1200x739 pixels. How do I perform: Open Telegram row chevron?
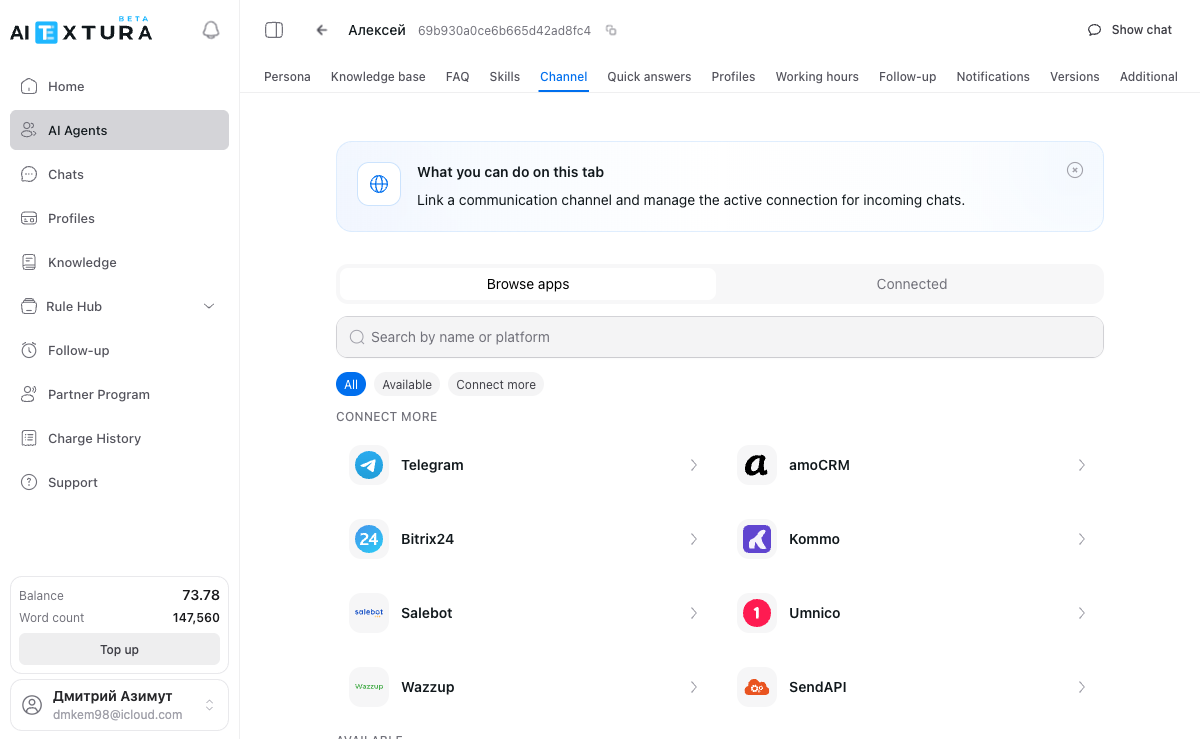[x=694, y=465]
